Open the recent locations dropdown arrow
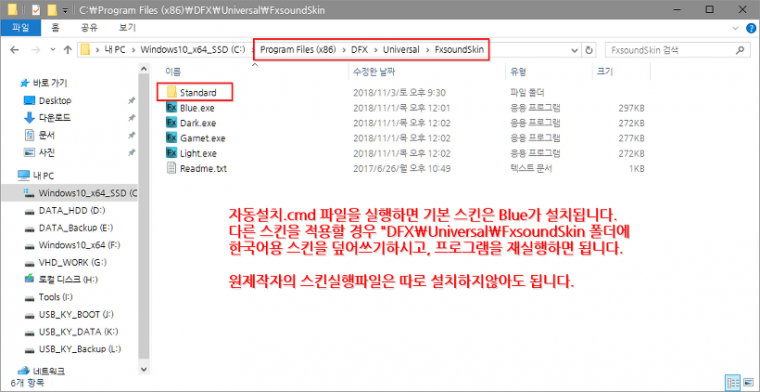Viewport: 760px width, 392px height. (53, 50)
